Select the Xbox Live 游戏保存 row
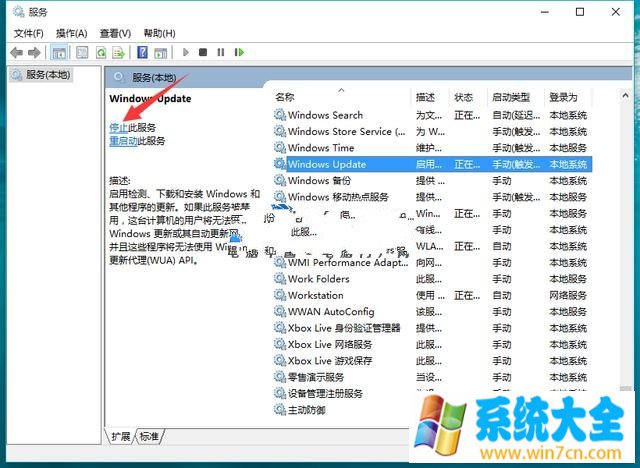 pyautogui.click(x=432, y=361)
